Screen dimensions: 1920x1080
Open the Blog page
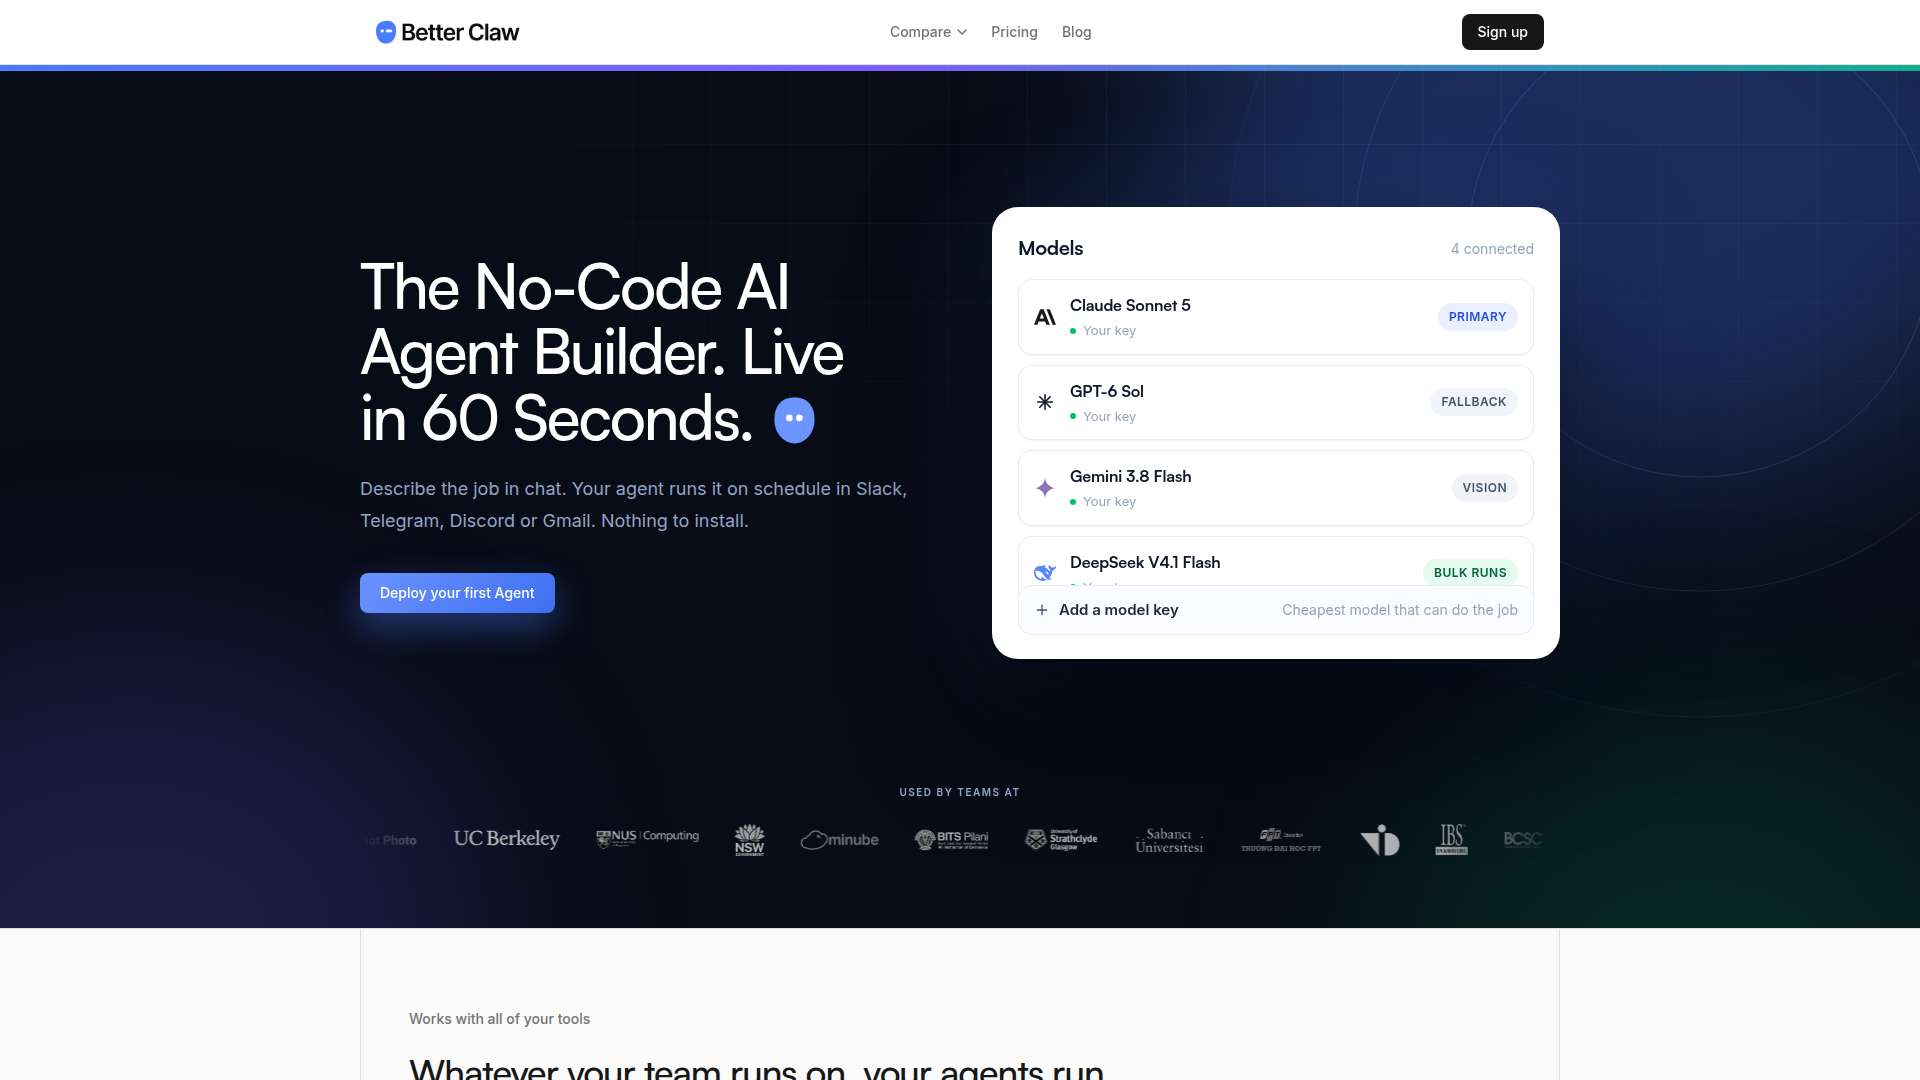[x=1076, y=32]
